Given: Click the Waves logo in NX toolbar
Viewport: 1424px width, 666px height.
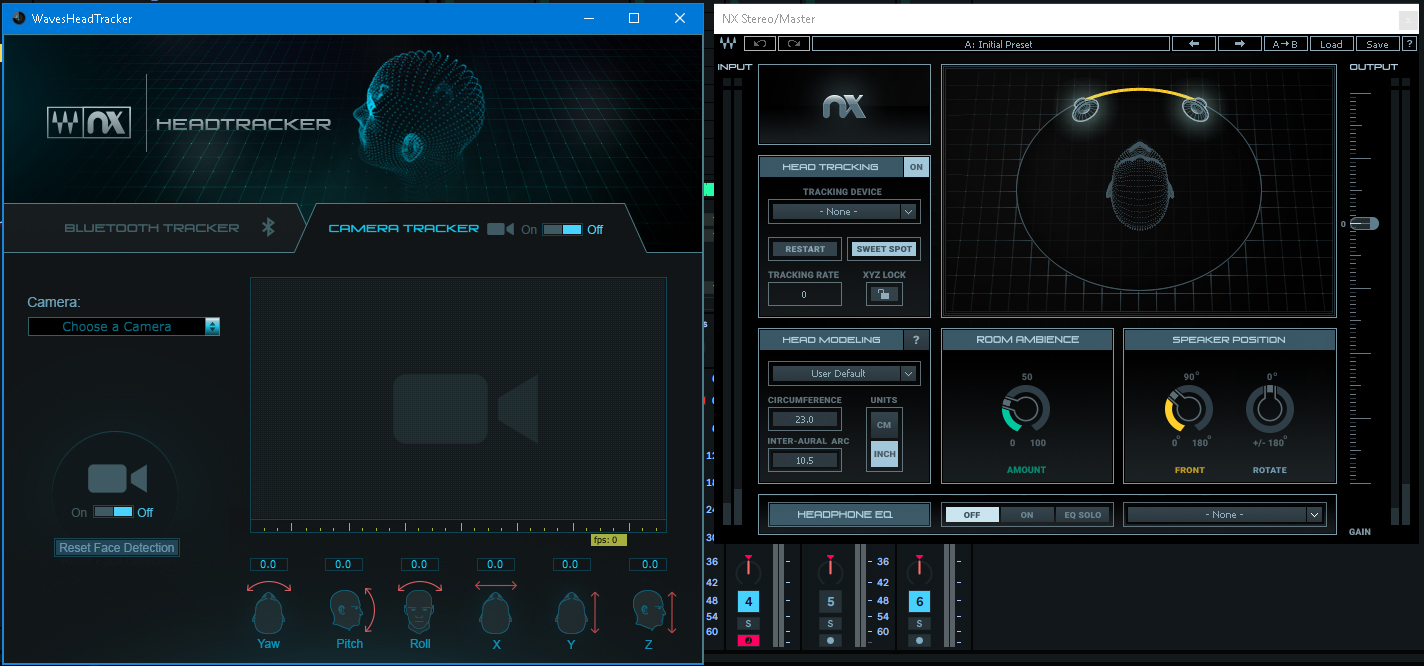Looking at the screenshot, I should pos(728,44).
